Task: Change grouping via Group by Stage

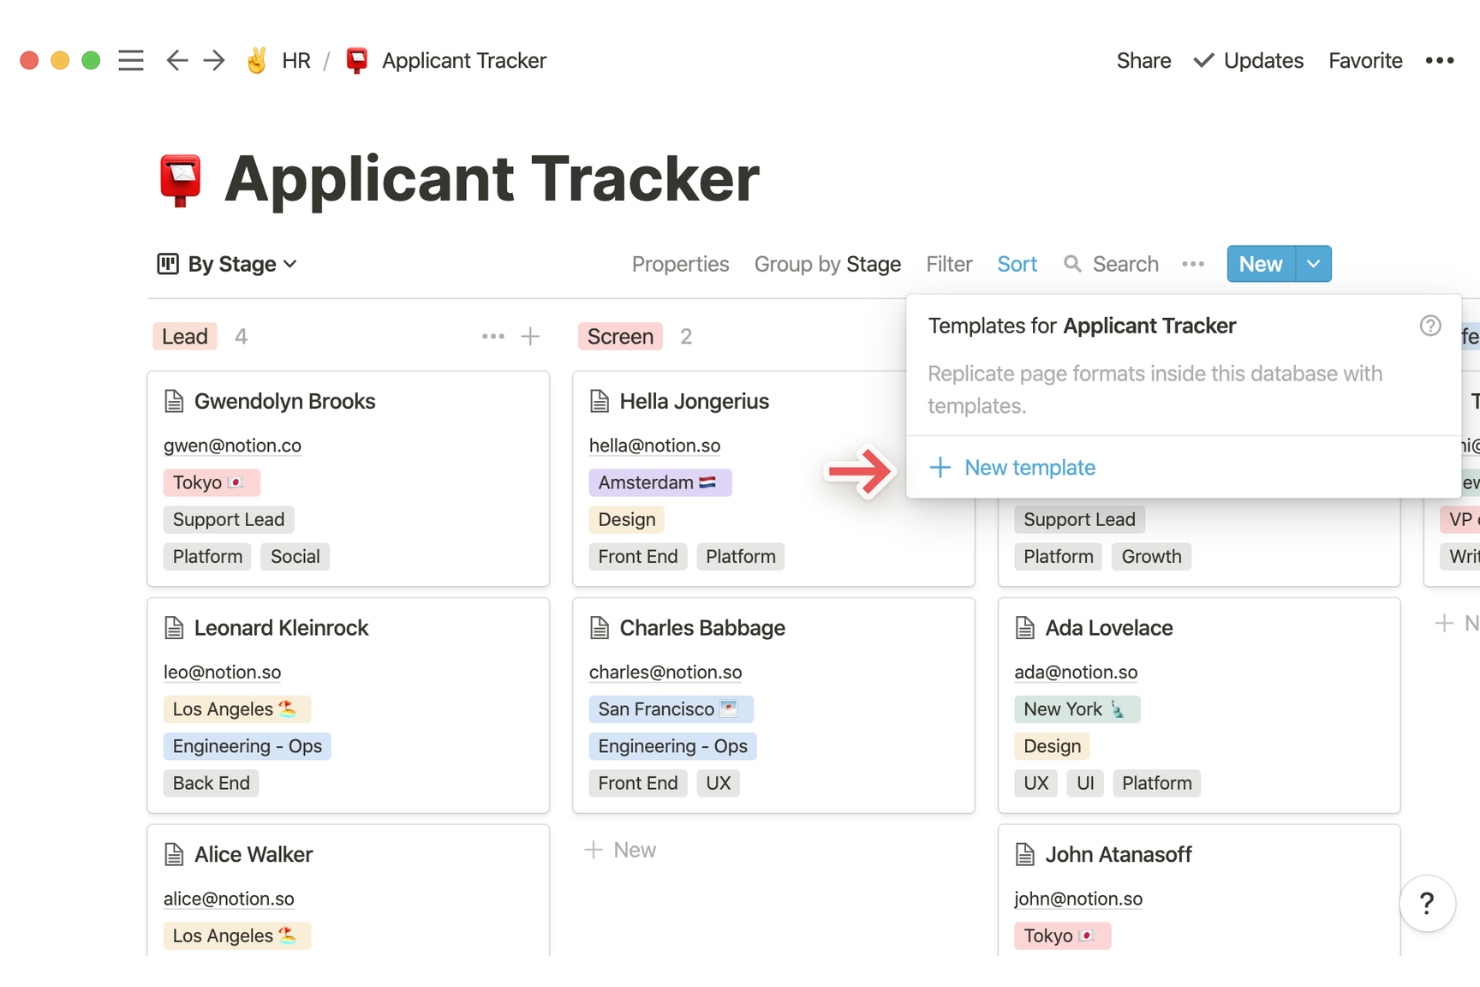Action: pos(827,264)
